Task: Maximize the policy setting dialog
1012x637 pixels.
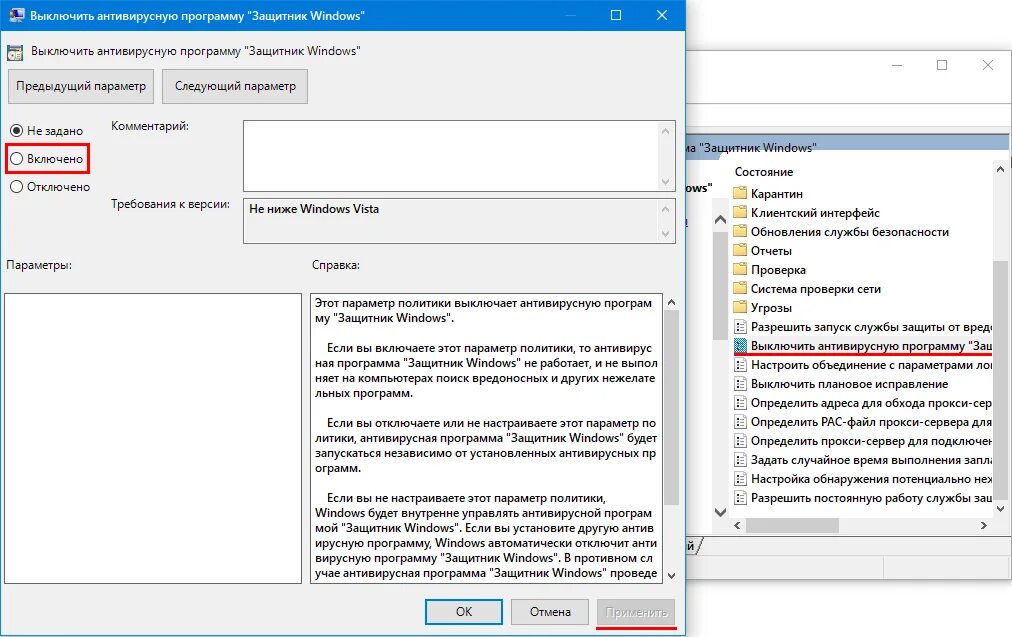Action: click(x=616, y=15)
